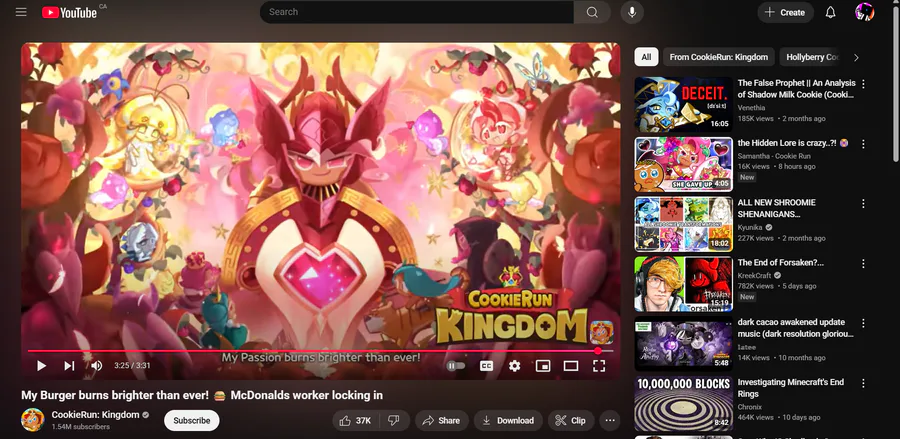Open more actions ellipsis below video
900x439 pixels.
pyautogui.click(x=610, y=421)
